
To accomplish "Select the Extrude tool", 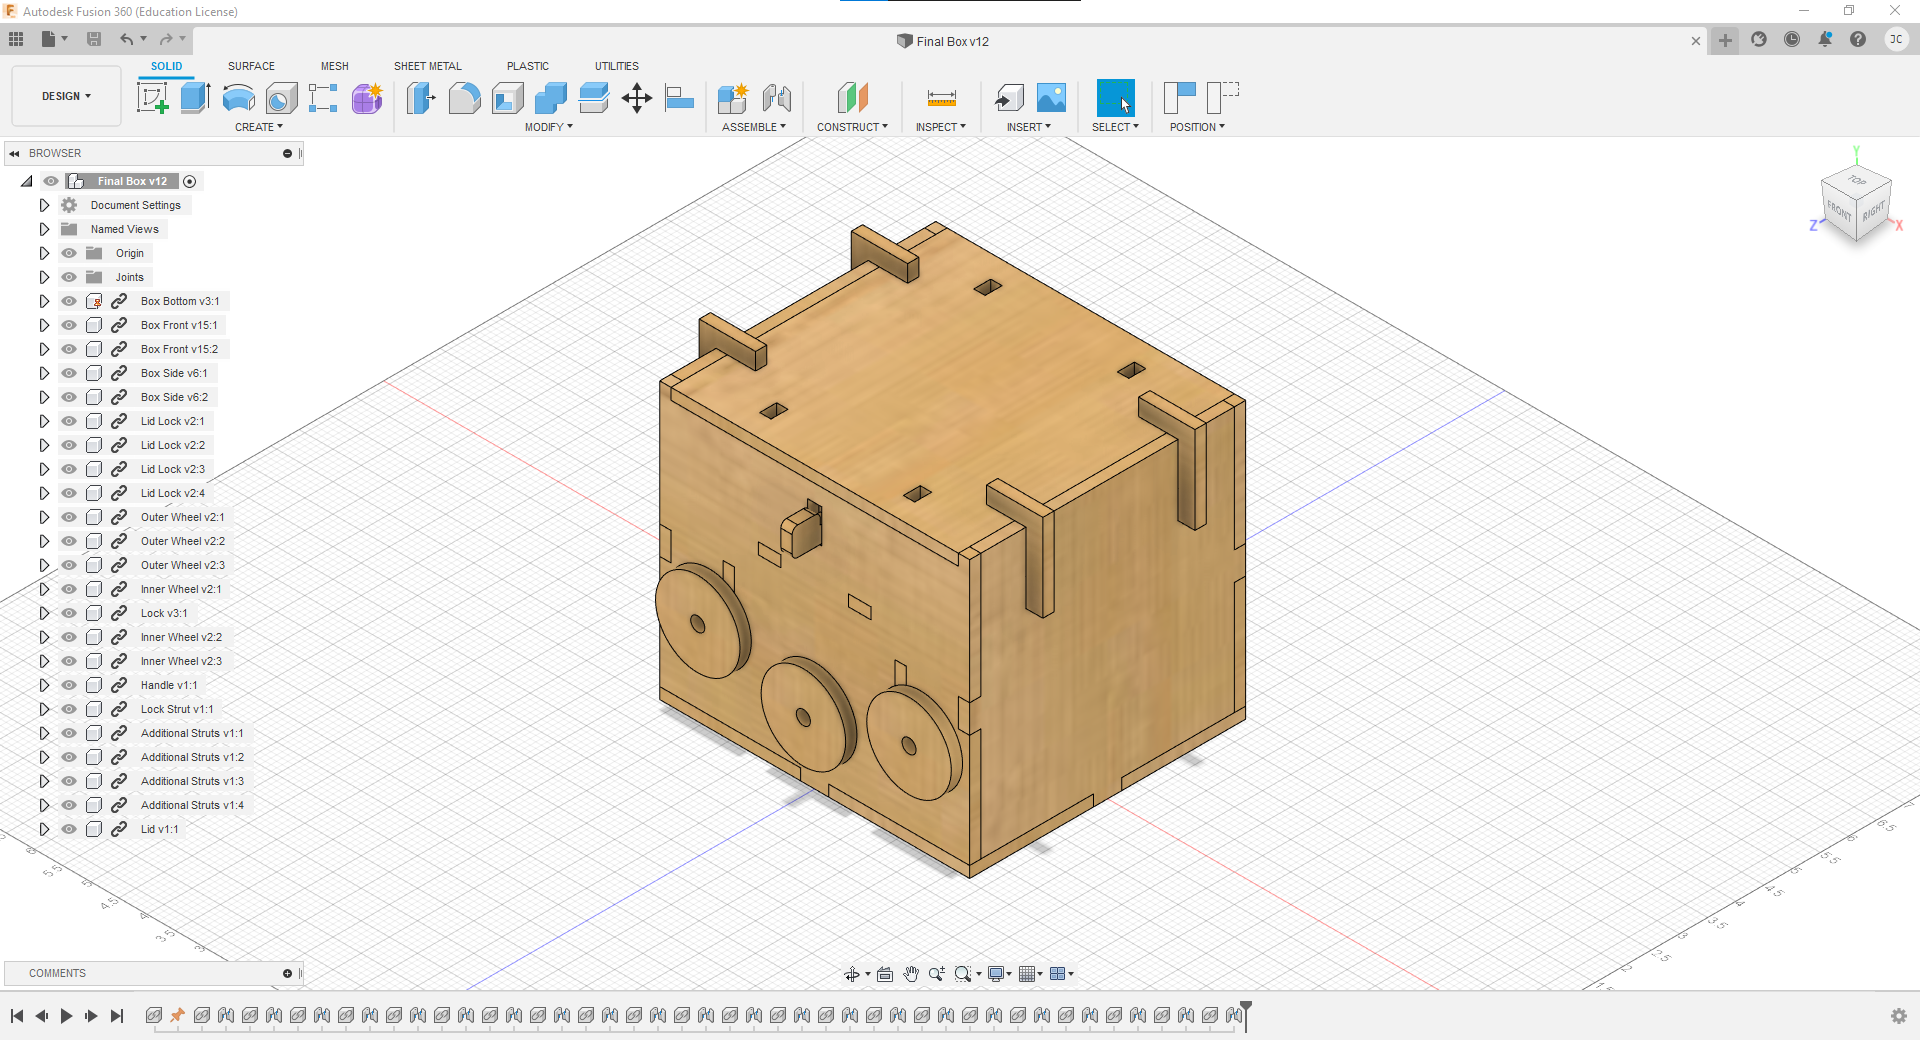I will click(195, 98).
